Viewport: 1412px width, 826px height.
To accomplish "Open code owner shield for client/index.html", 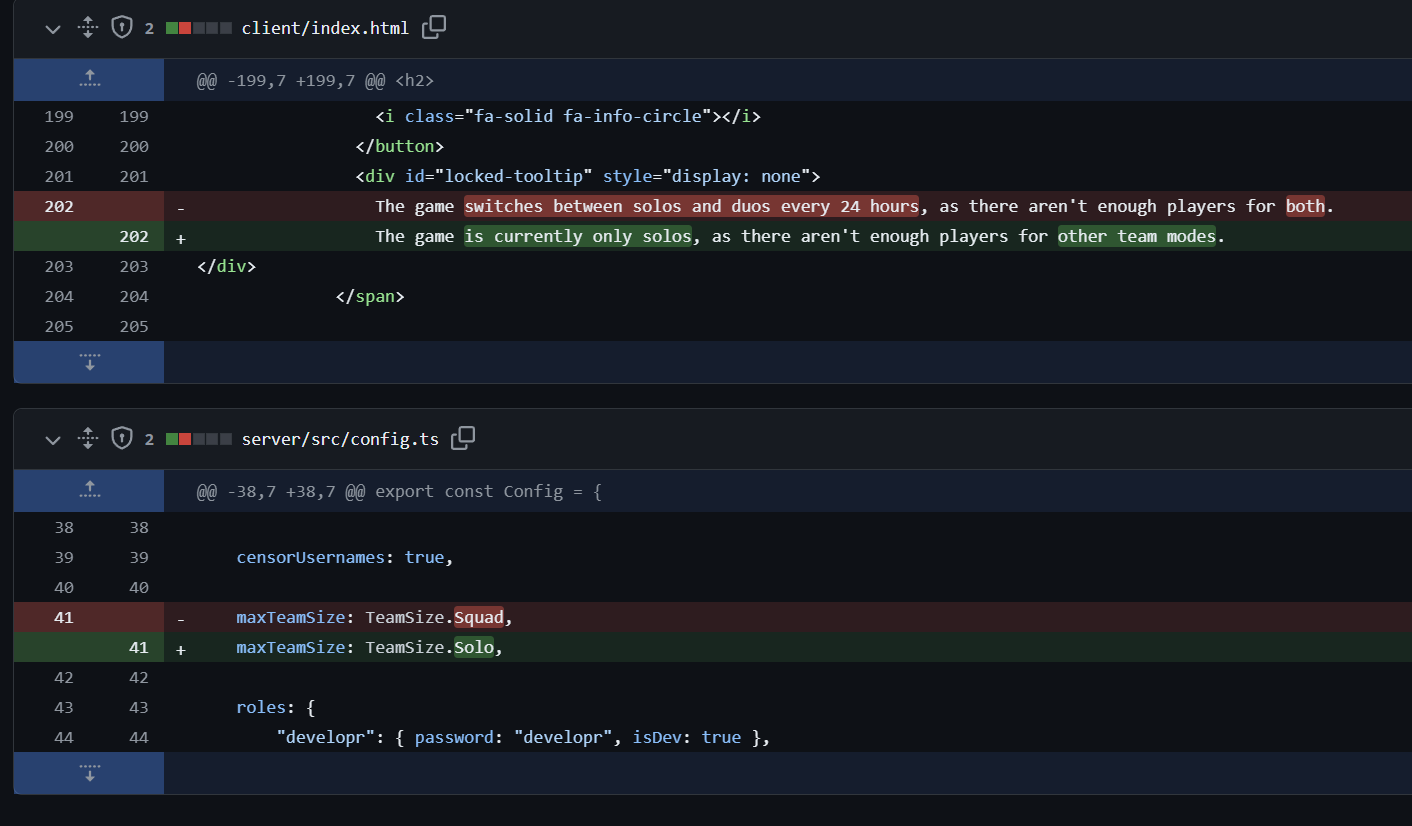I will tap(122, 28).
